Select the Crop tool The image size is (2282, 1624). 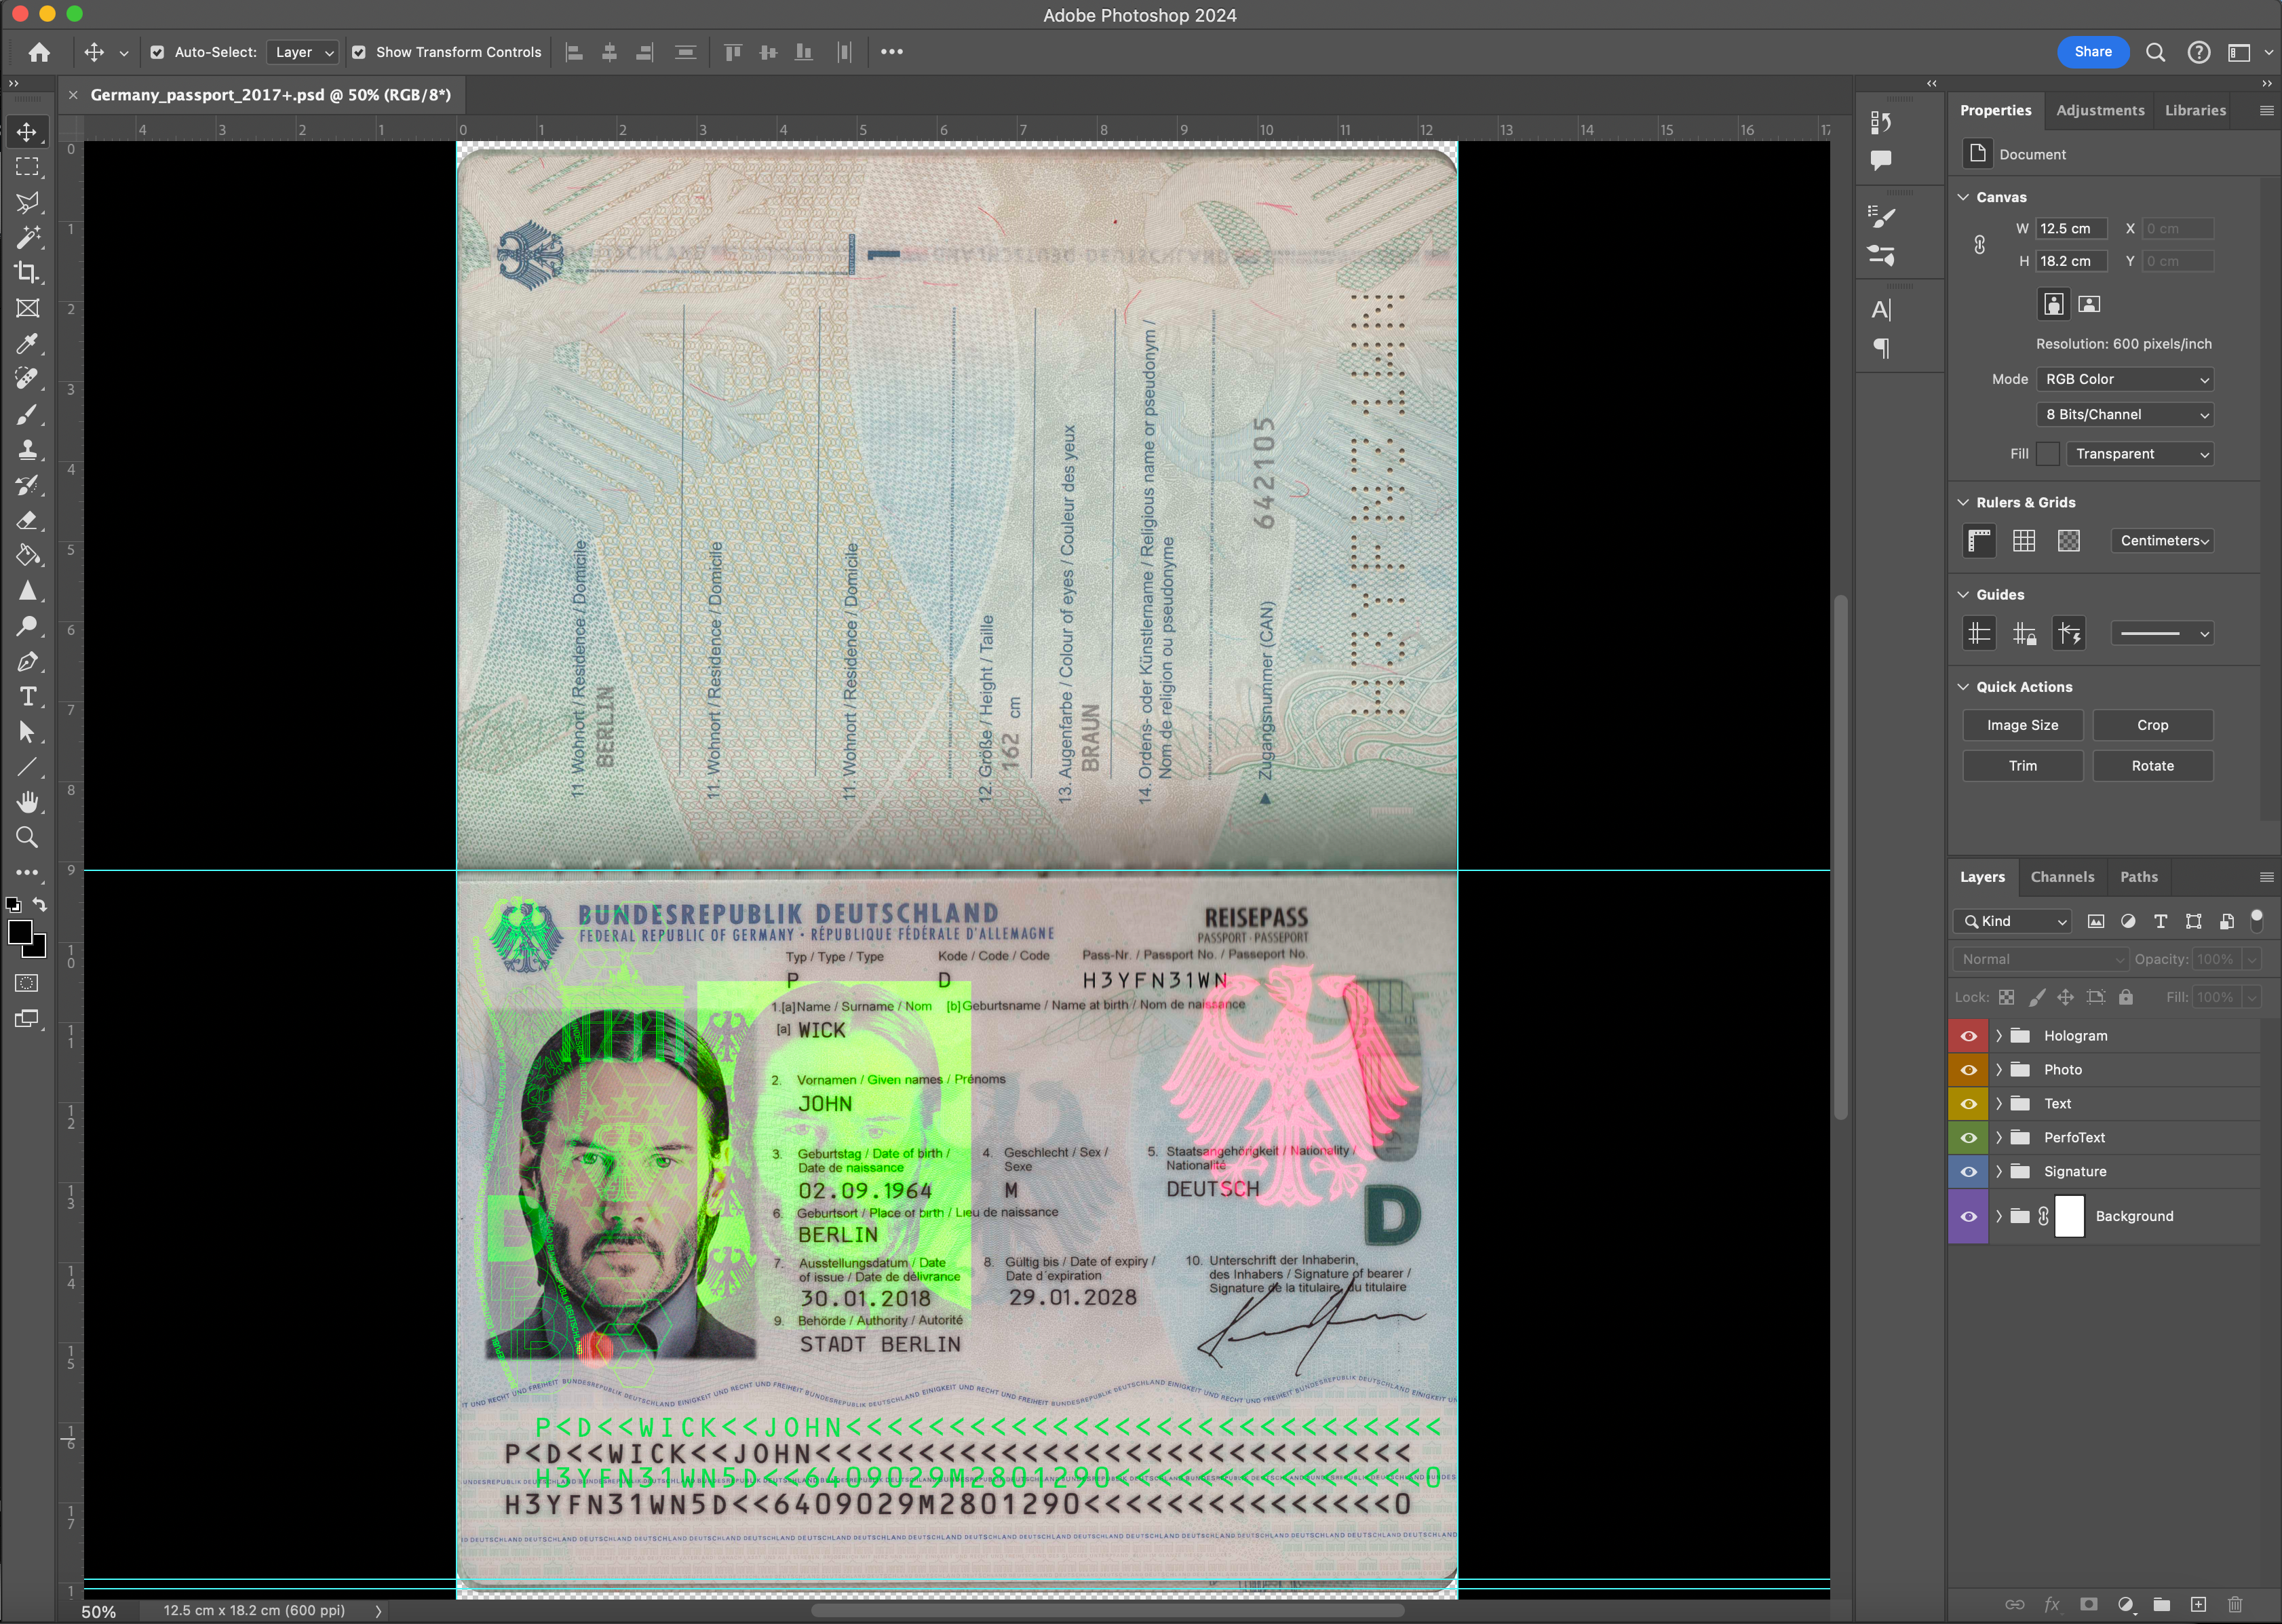coord(27,272)
